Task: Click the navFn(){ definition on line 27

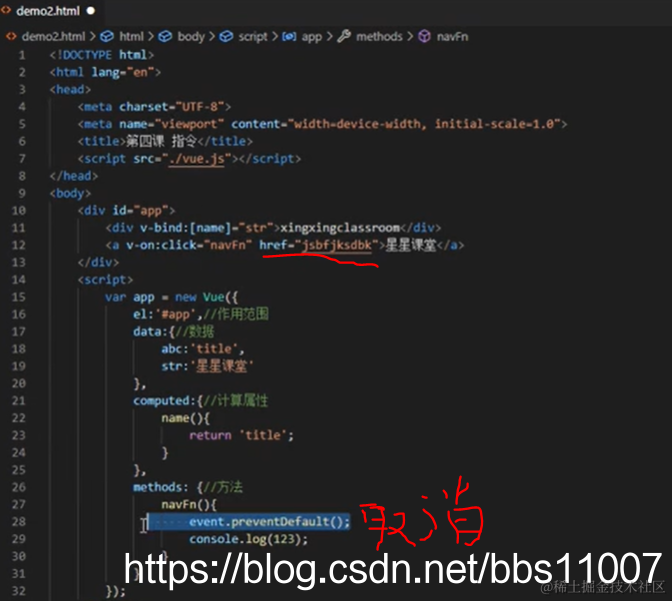Action: tap(189, 505)
